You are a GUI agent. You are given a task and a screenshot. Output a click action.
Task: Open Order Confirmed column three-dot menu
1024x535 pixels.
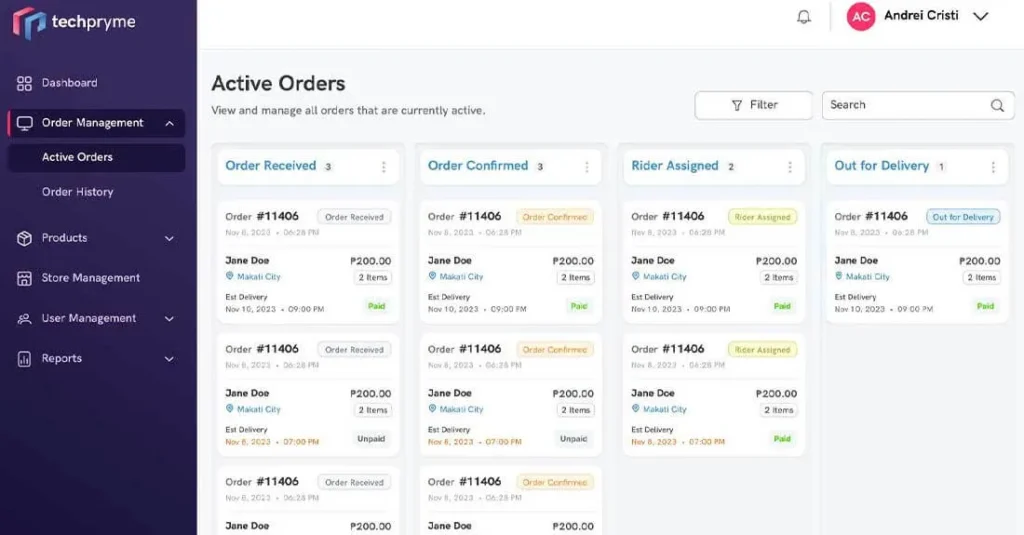click(x=586, y=167)
